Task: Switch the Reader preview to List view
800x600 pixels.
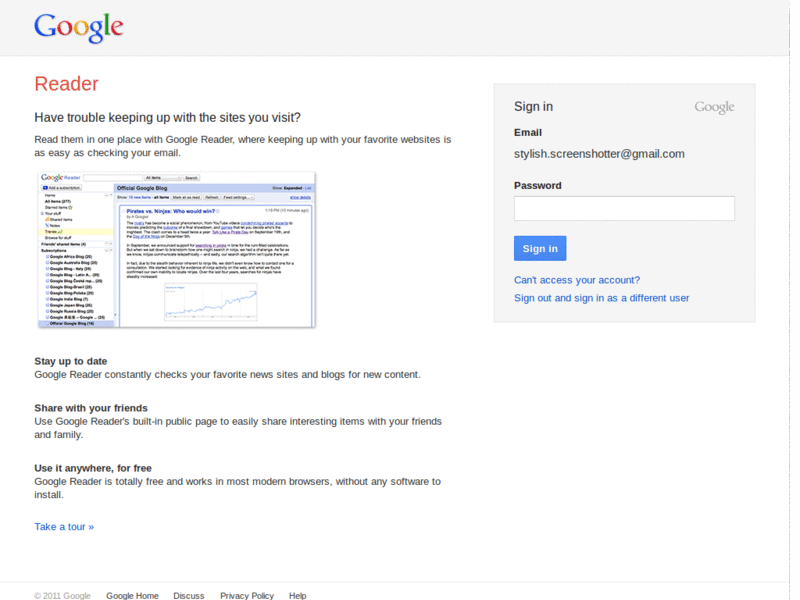Action: pos(306,187)
